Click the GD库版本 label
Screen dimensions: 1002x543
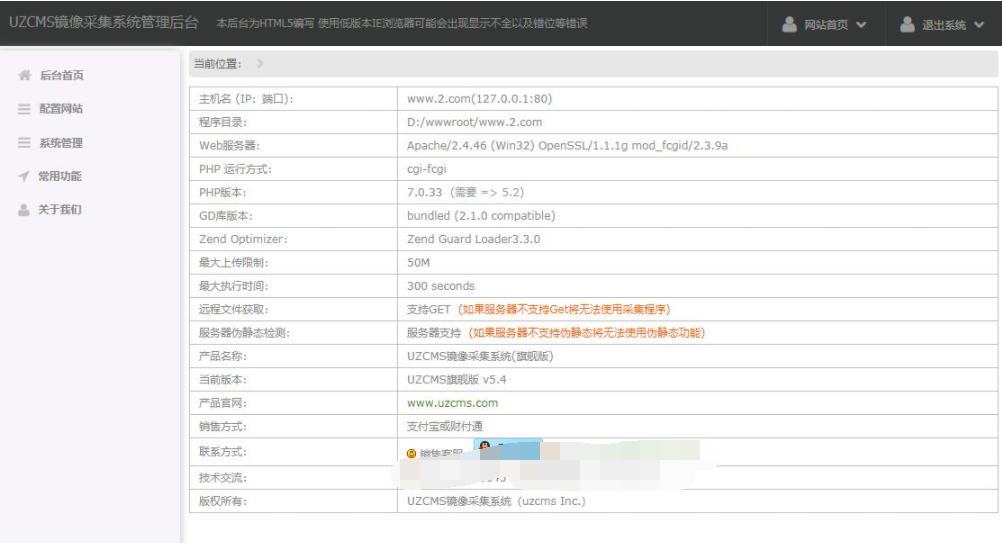pyautogui.click(x=226, y=216)
